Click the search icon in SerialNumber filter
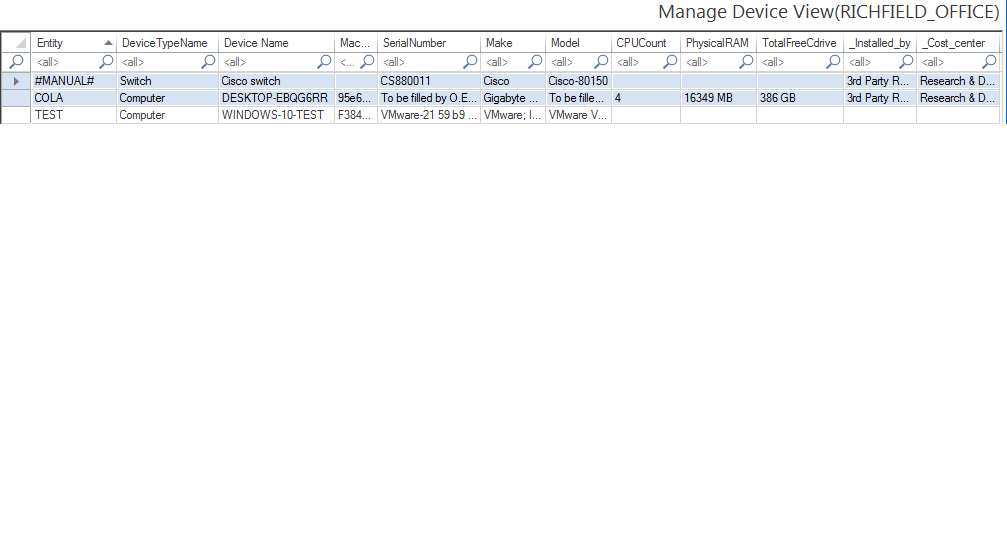Image resolution: width=1007 pixels, height=555 pixels. point(470,62)
